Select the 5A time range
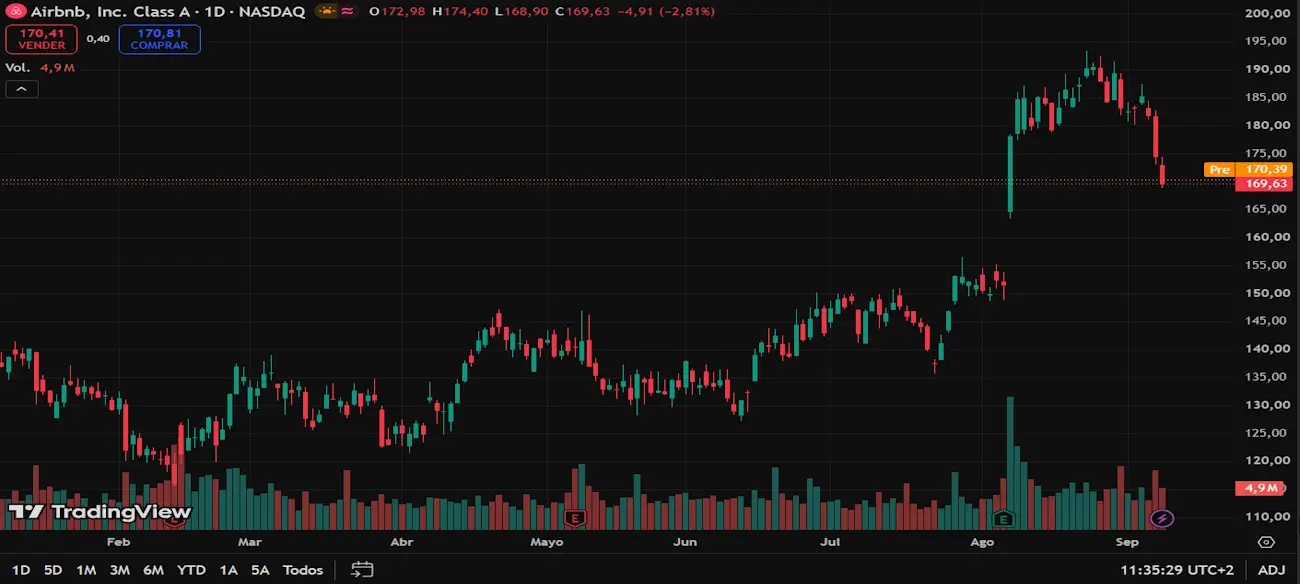This screenshot has height=584, width=1300. pyautogui.click(x=260, y=570)
